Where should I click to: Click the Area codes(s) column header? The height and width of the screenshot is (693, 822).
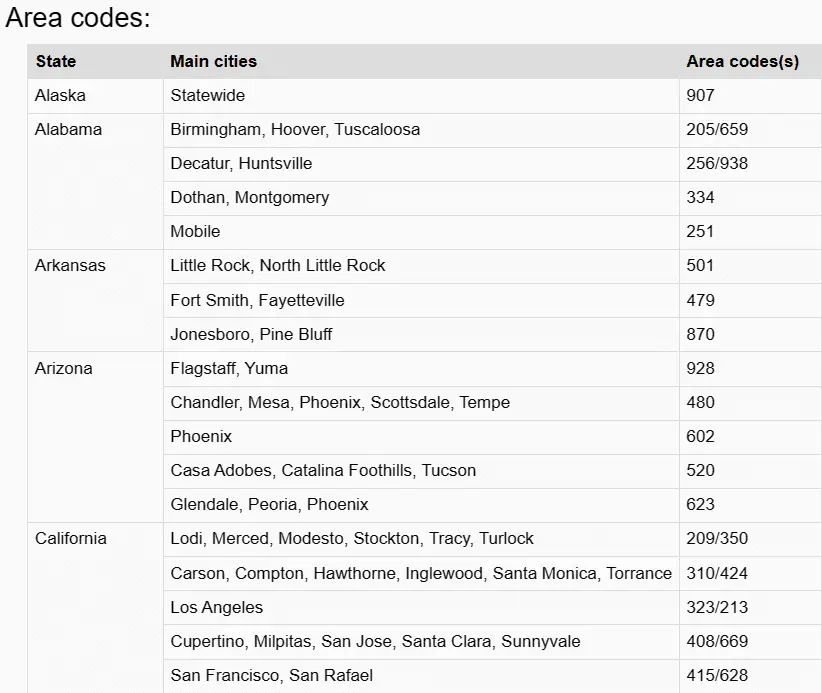point(750,61)
